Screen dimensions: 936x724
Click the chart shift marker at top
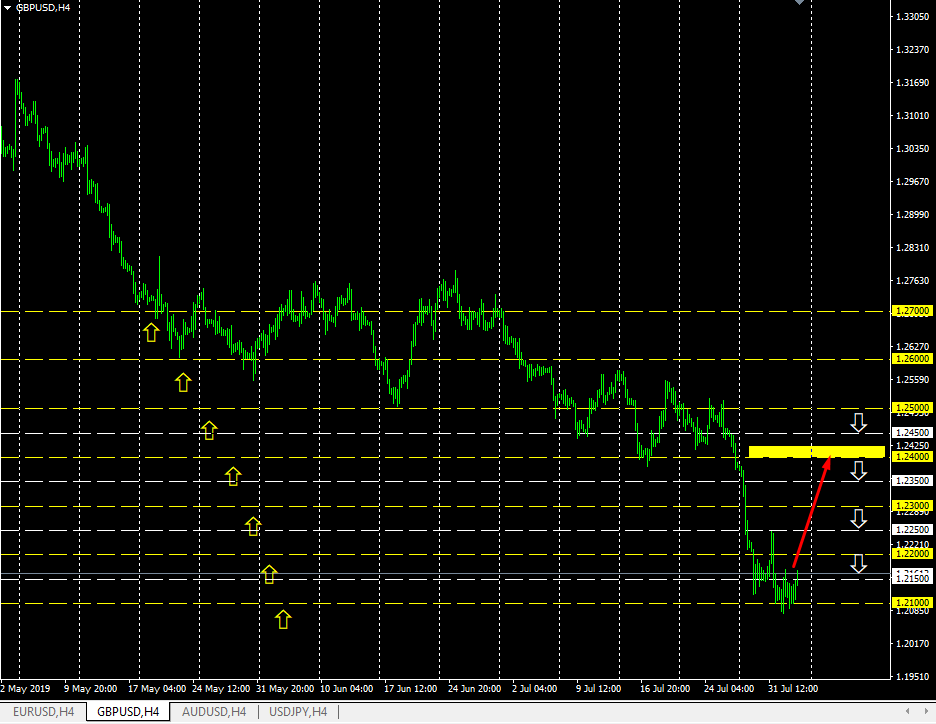tap(799, 2)
